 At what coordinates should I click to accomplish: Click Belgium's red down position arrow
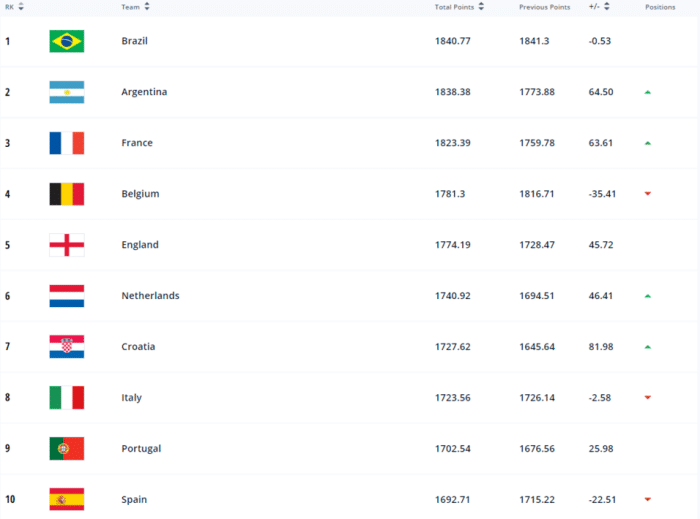coord(648,194)
